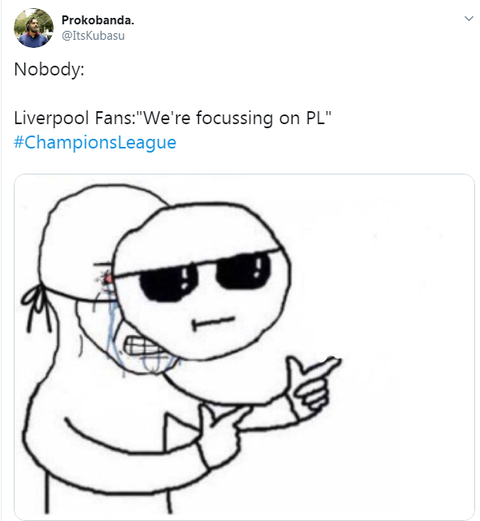Open the #ChampionsLeague hashtag
Screen dimensions: 480x521
tap(95, 142)
